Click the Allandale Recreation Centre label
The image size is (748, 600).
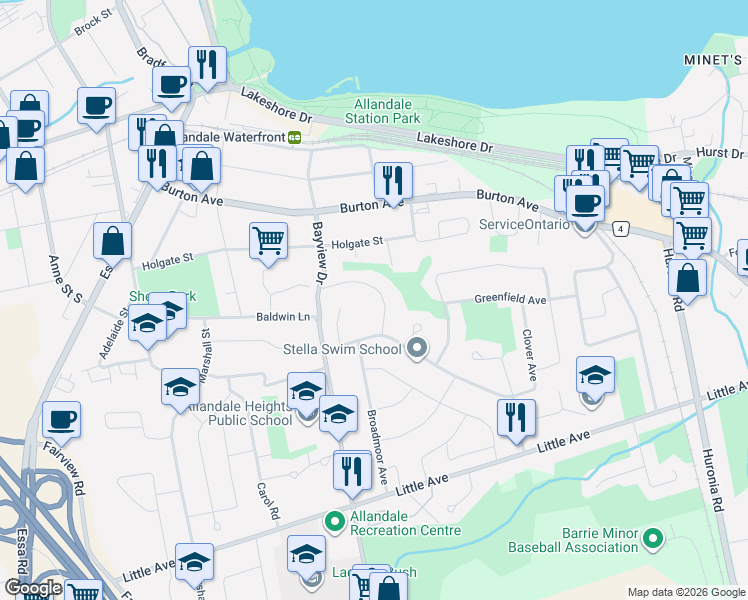click(x=405, y=523)
